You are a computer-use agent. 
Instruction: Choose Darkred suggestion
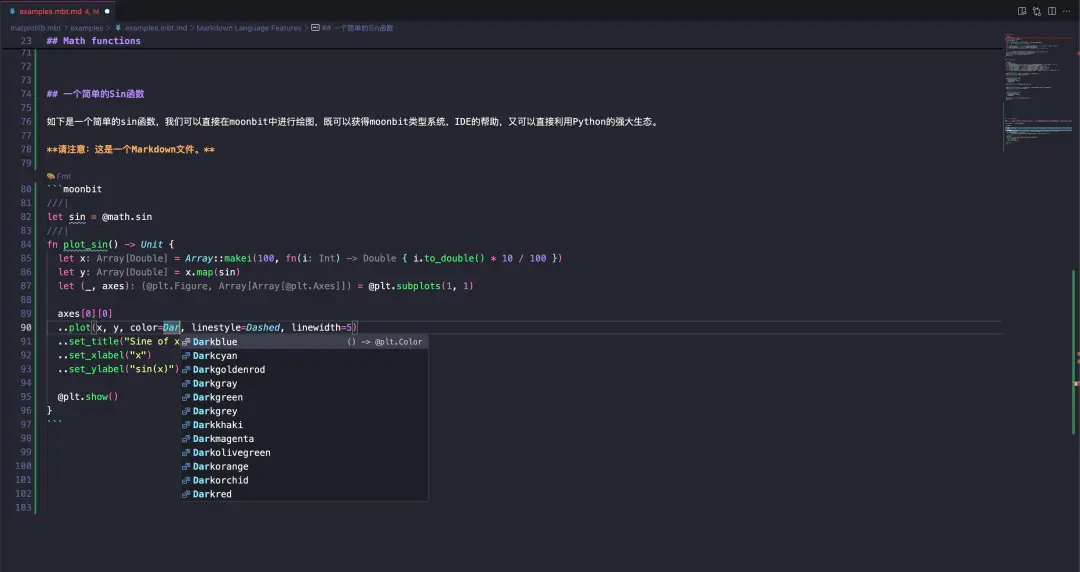pyautogui.click(x=304, y=493)
